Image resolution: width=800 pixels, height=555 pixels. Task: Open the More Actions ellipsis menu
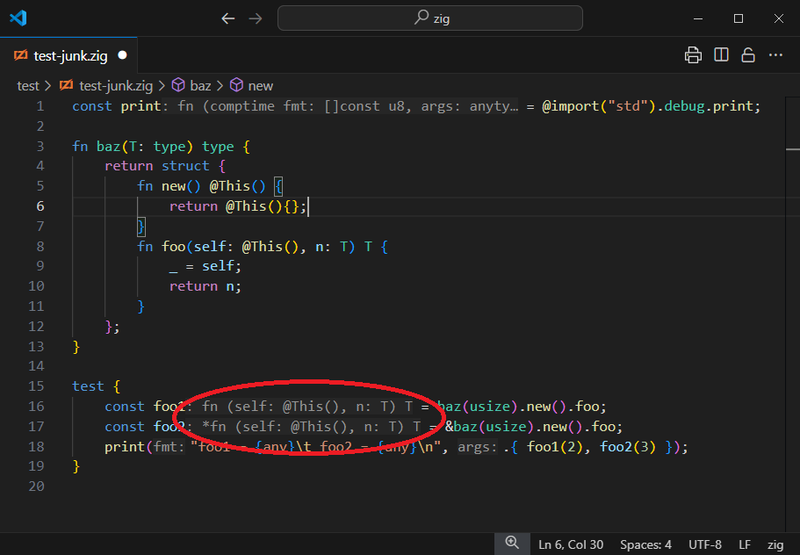click(775, 56)
